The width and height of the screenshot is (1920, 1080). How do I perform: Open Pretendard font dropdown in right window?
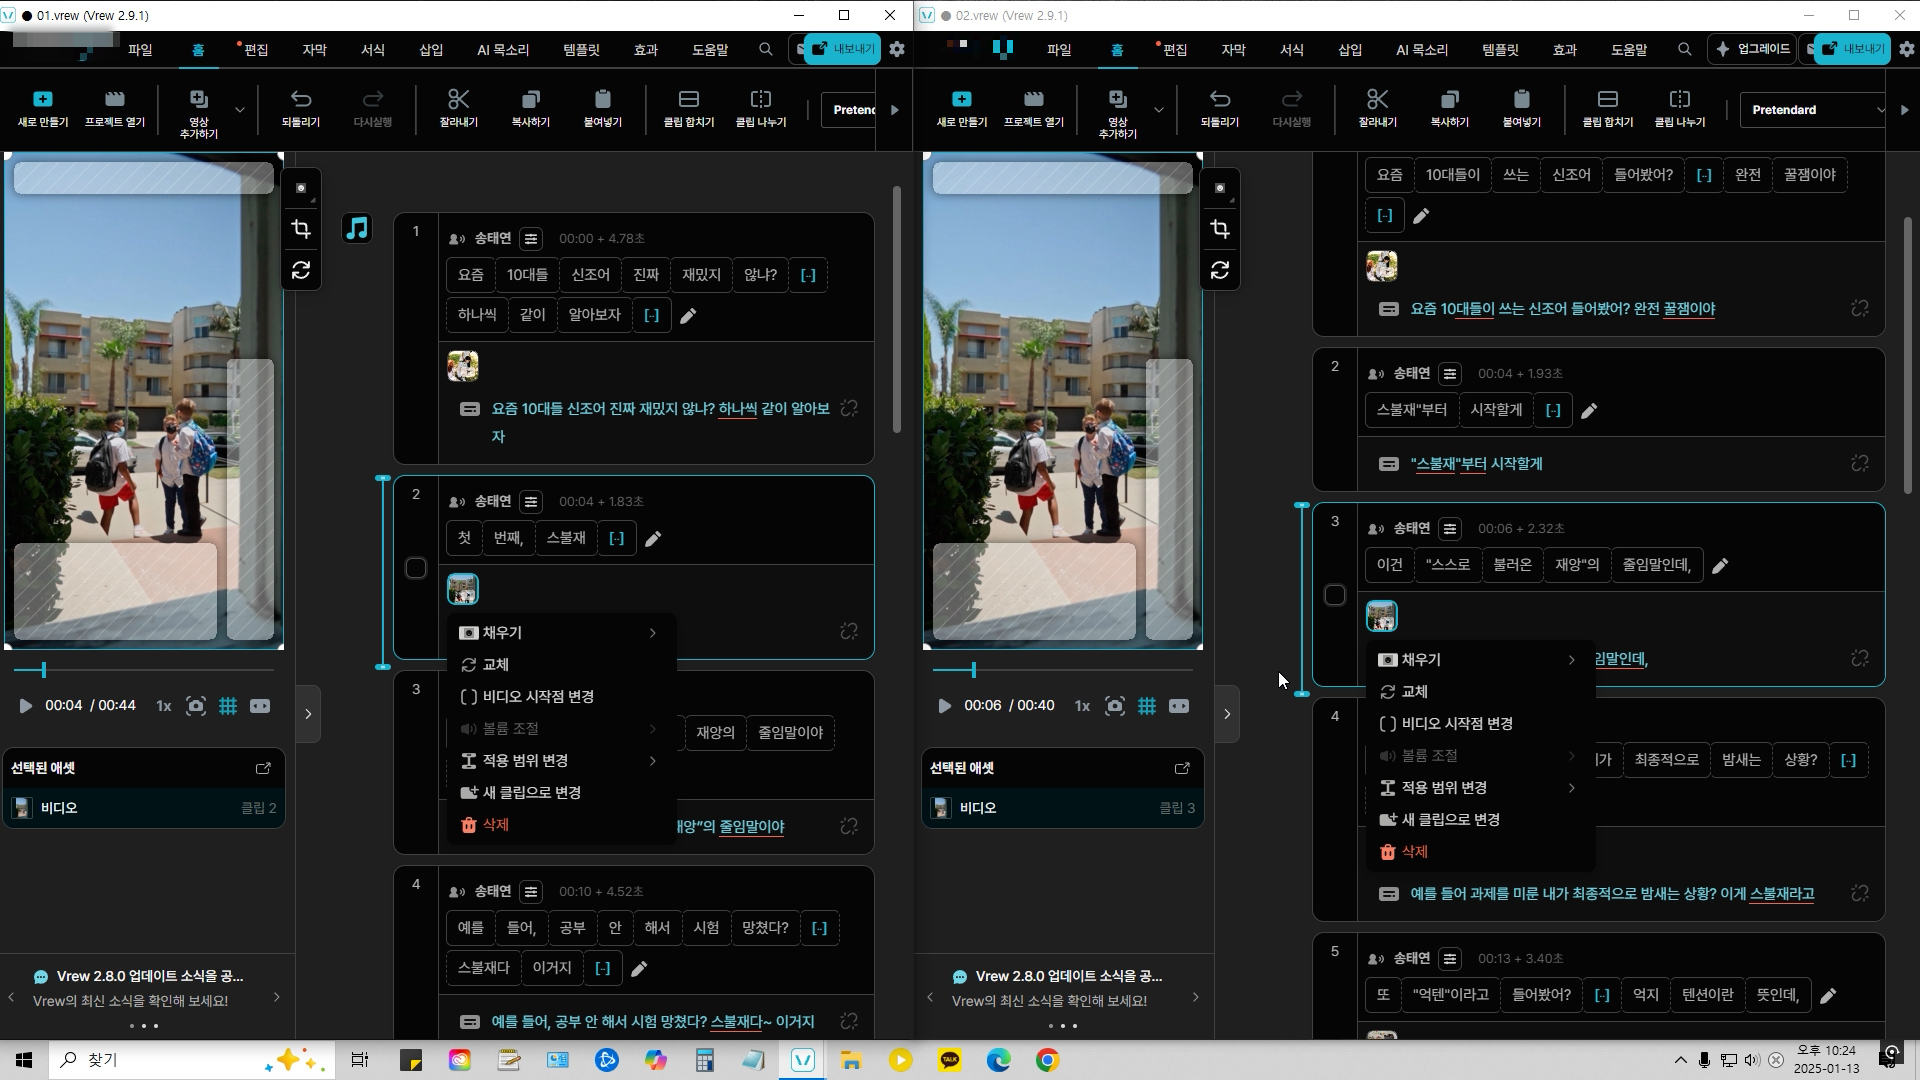1812,110
